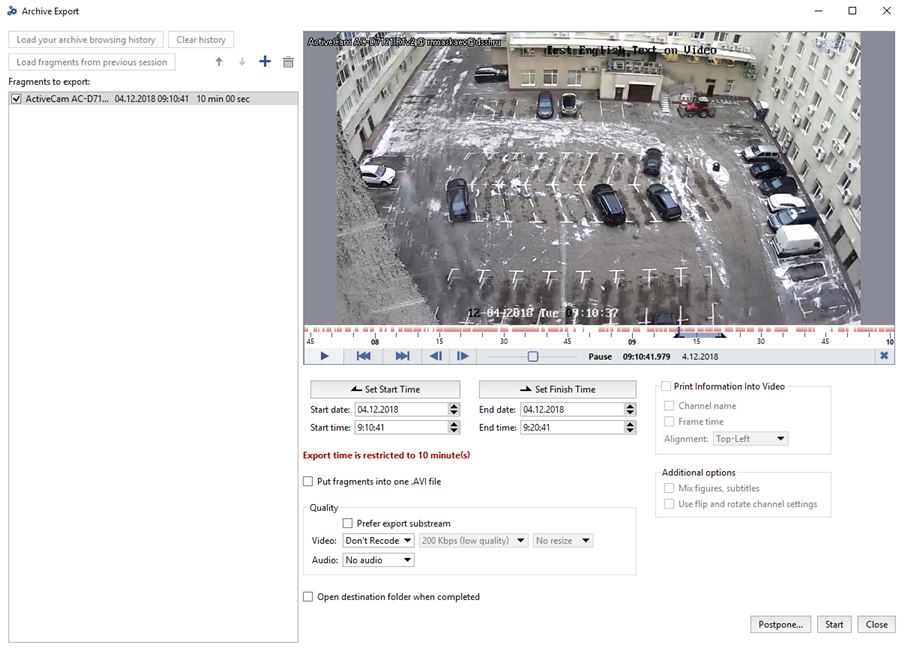Enable Put fragments into one .AVI file
904x650 pixels.
(x=308, y=481)
